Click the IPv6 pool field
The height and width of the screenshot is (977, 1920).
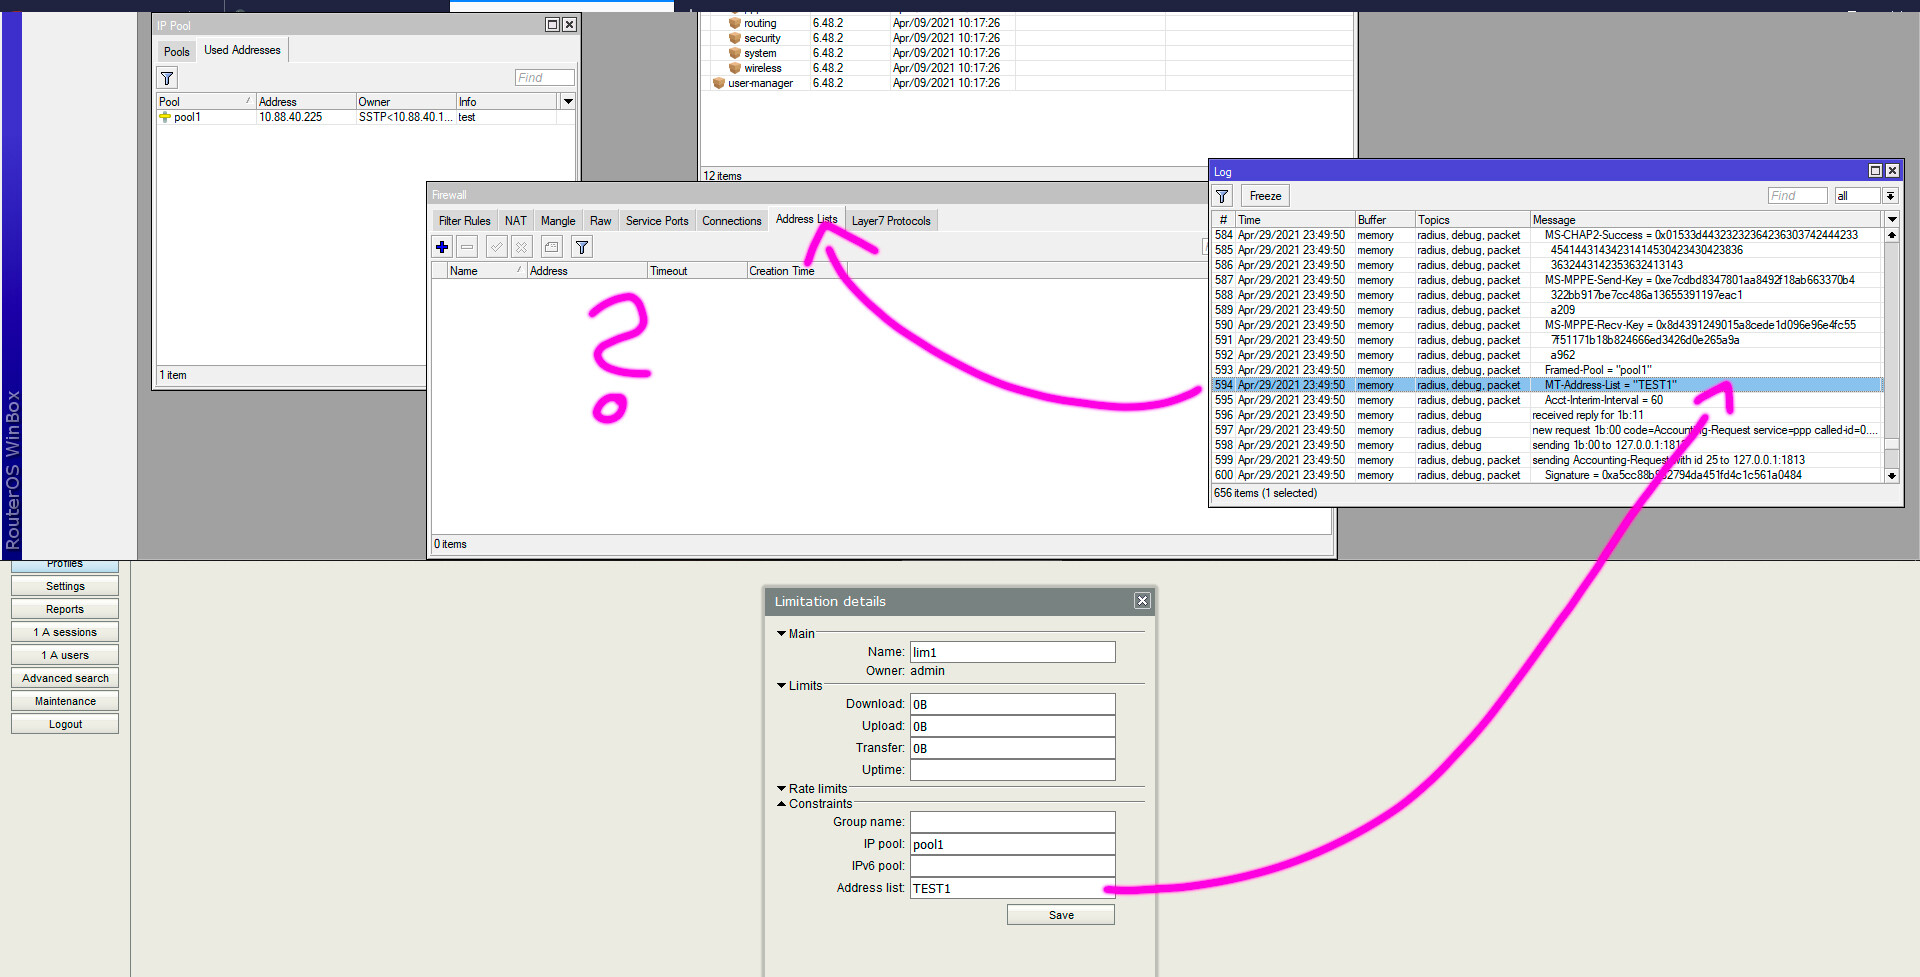1012,866
